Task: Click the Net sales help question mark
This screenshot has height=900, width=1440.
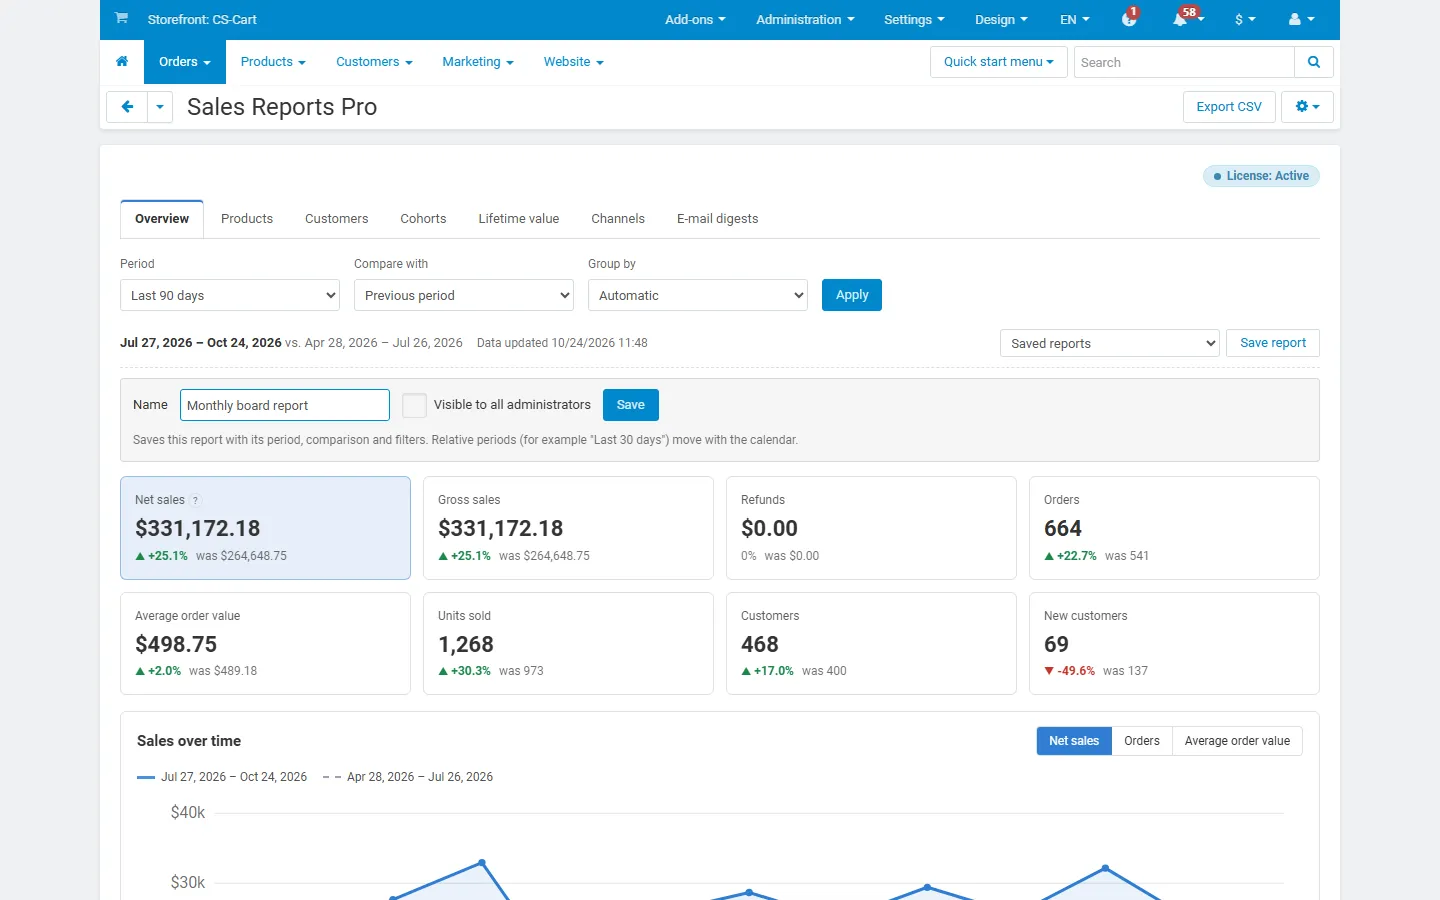Action: [x=196, y=500]
